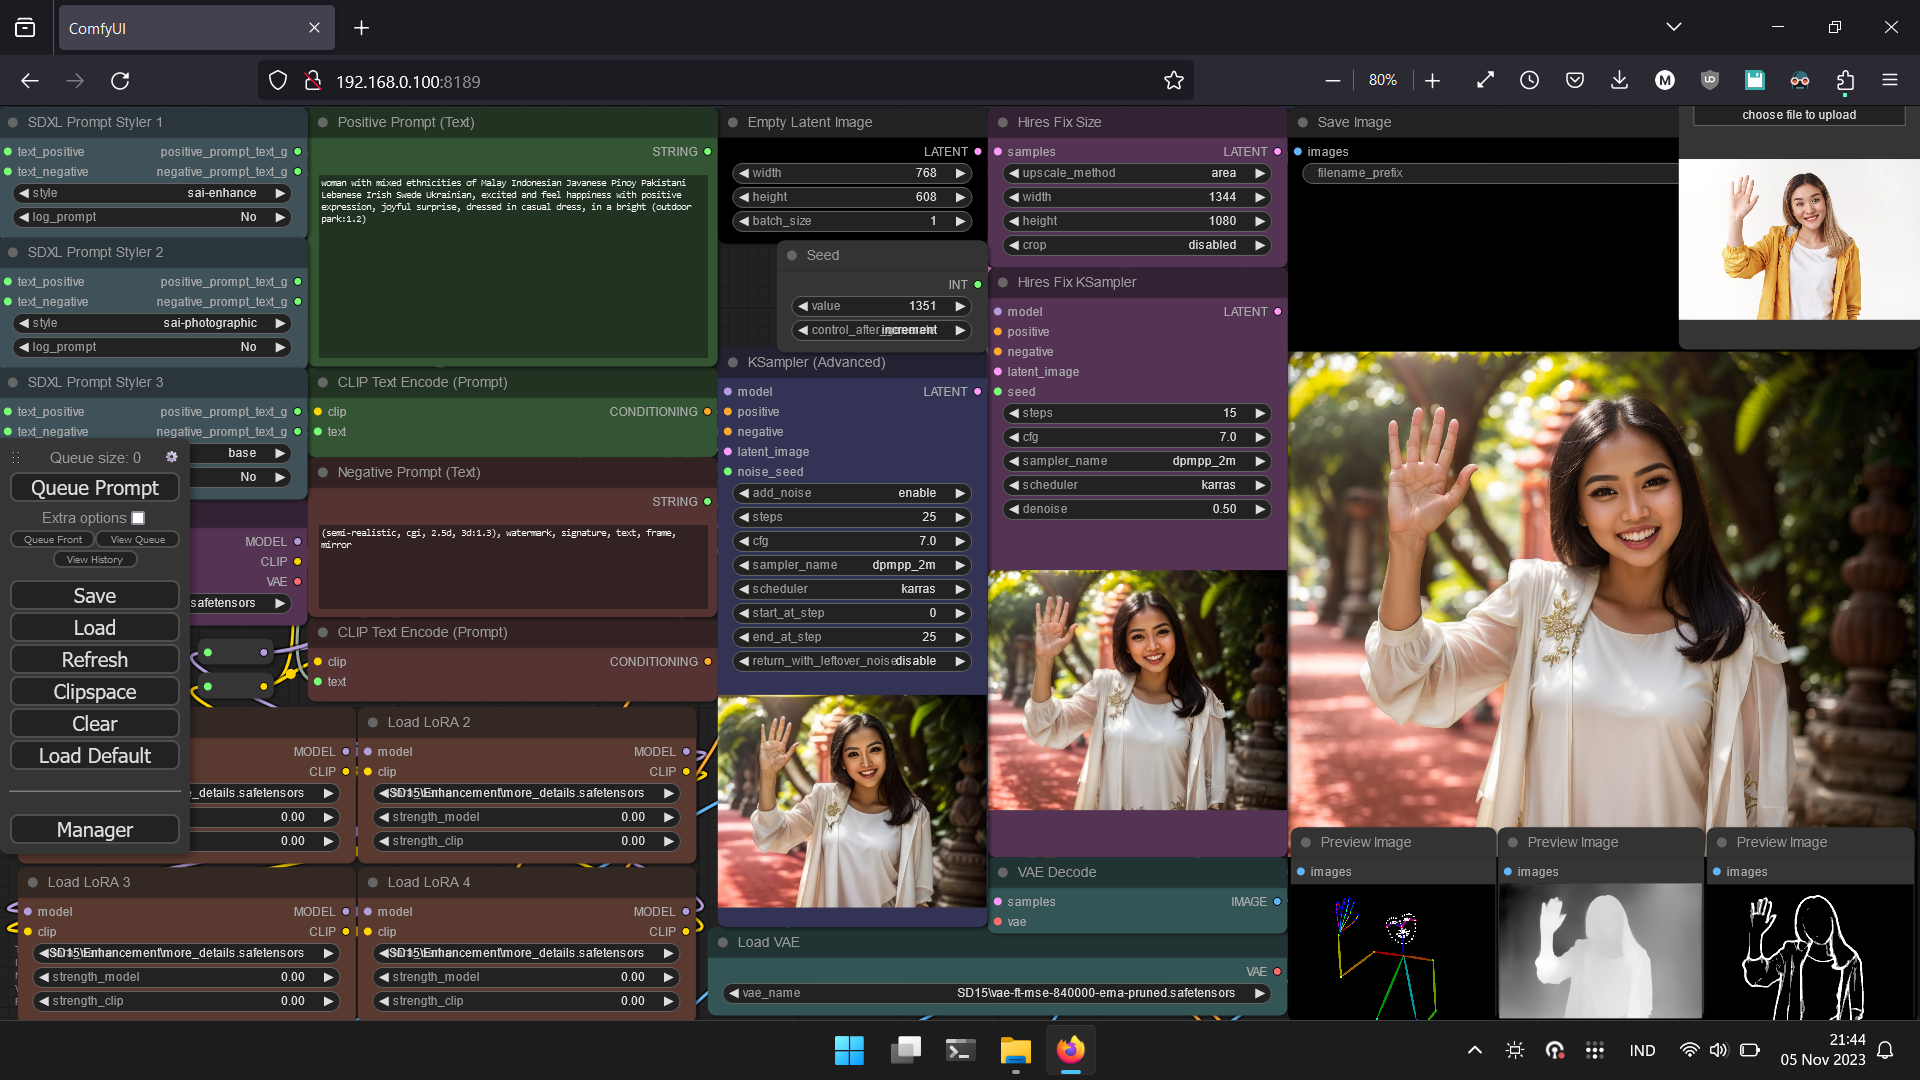Open File Explorer from the taskbar
This screenshot has width=1920, height=1080.
1015,1050
